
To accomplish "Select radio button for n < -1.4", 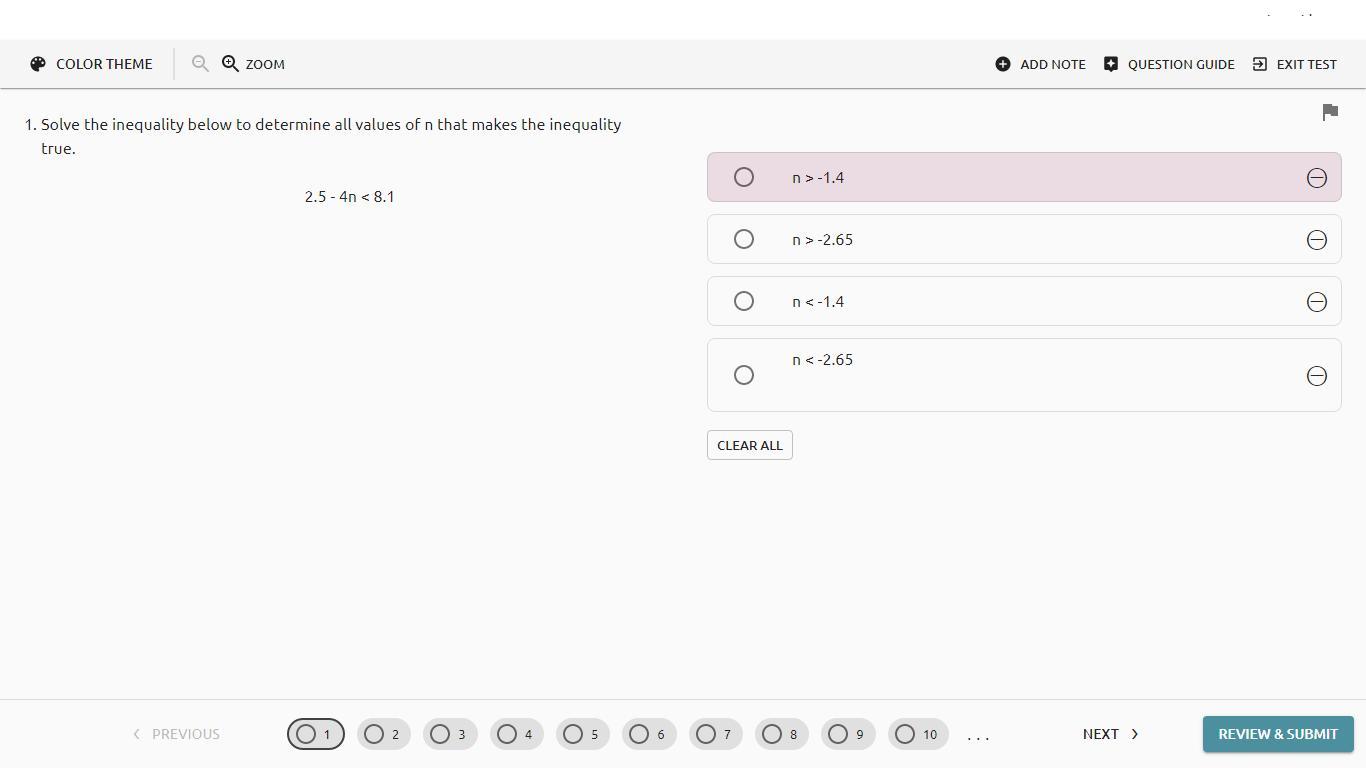I will point(744,302).
